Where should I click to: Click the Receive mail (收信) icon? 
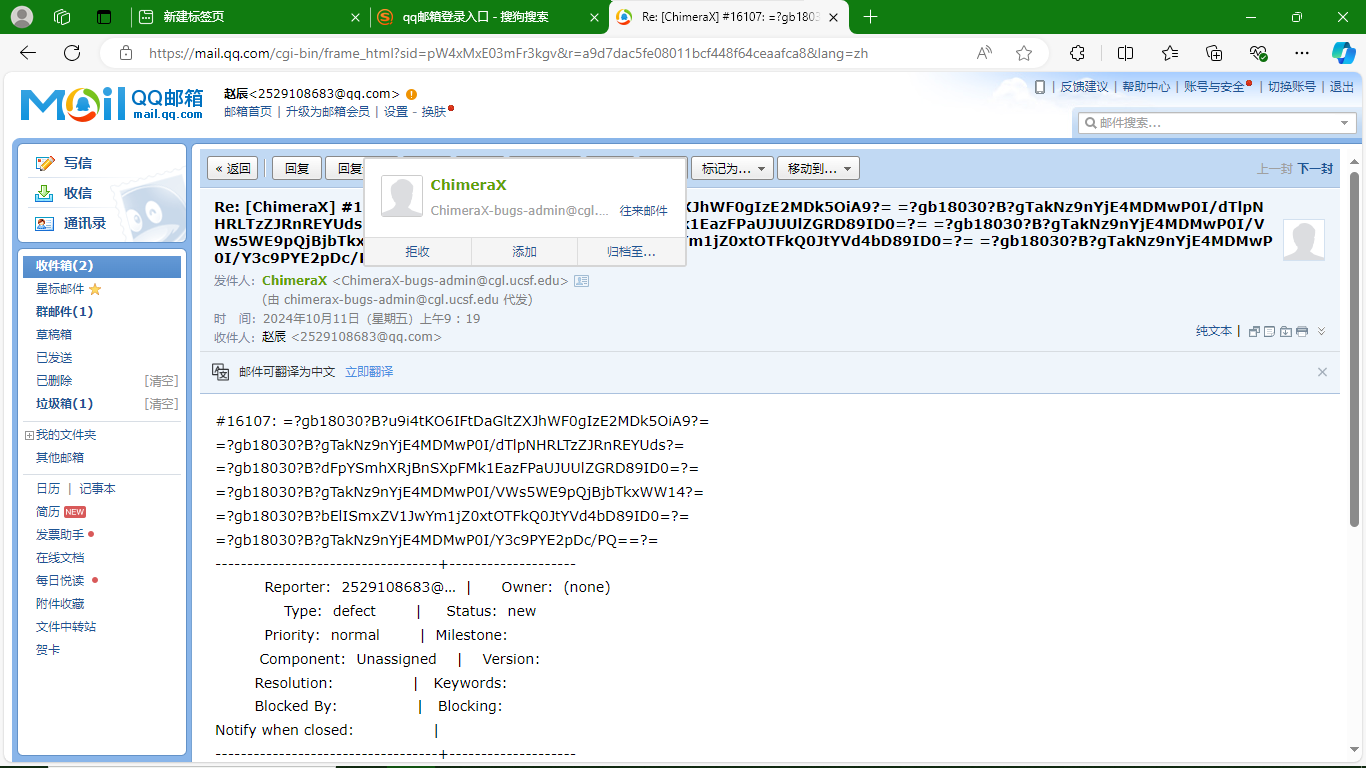click(x=44, y=193)
